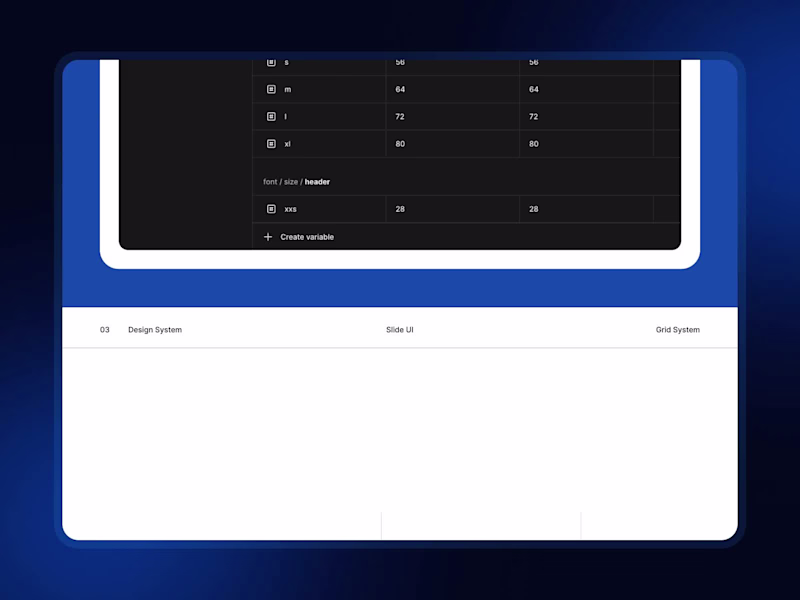Select the variable name xxs
The height and width of the screenshot is (600, 800).
point(290,209)
